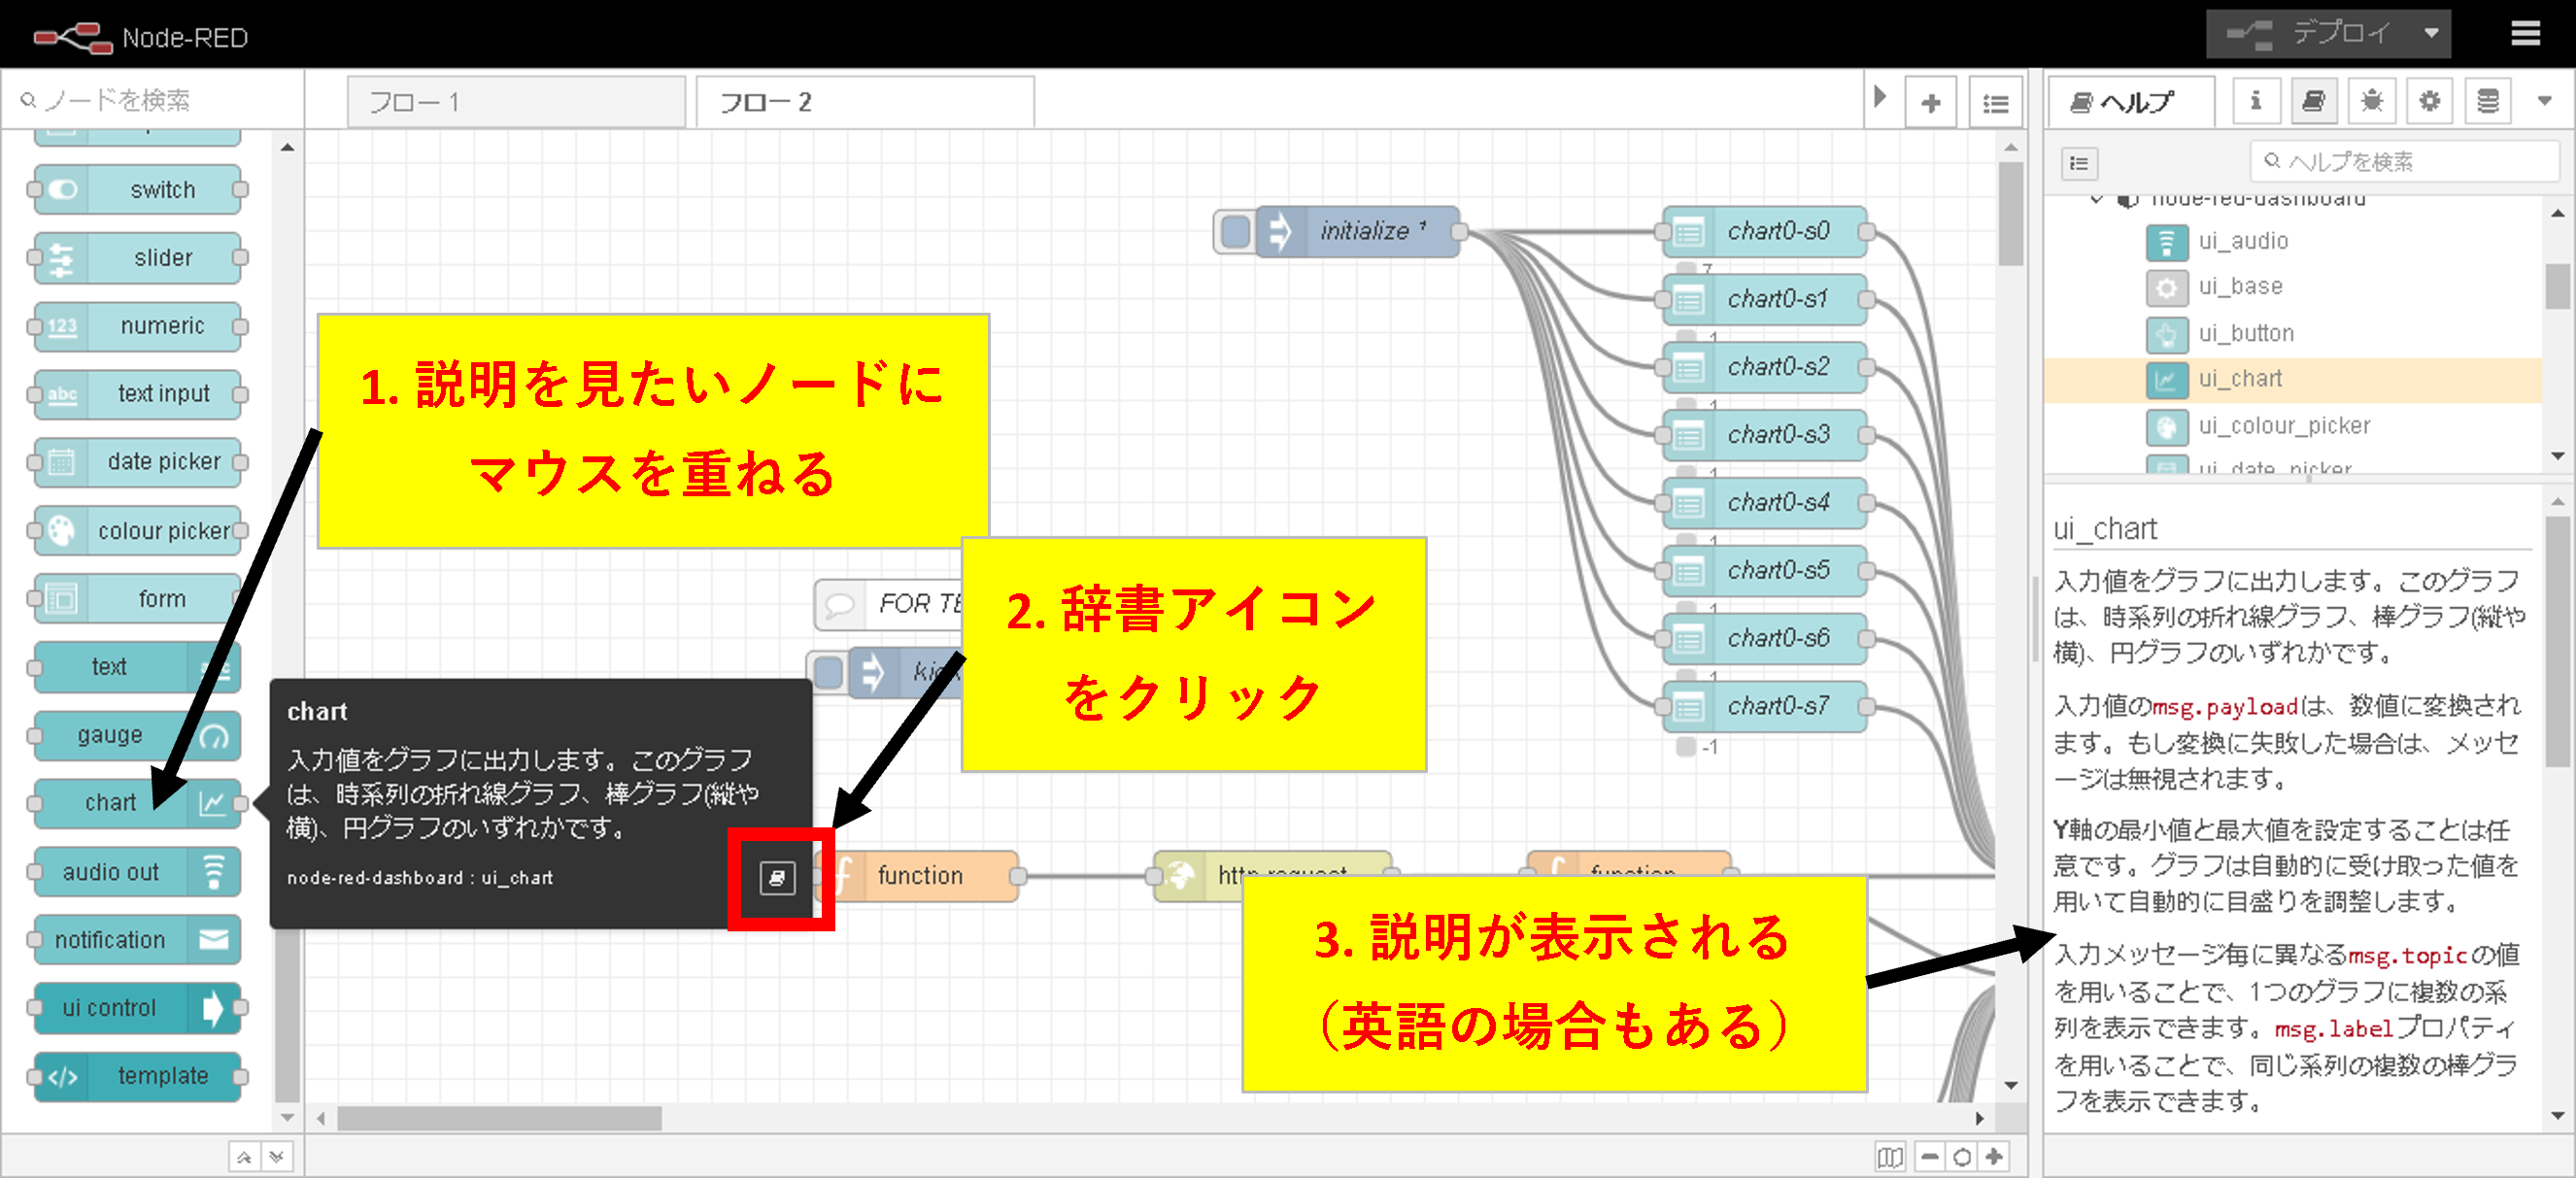Click the form palette node
The height and width of the screenshot is (1178, 2576).
[x=138, y=599]
